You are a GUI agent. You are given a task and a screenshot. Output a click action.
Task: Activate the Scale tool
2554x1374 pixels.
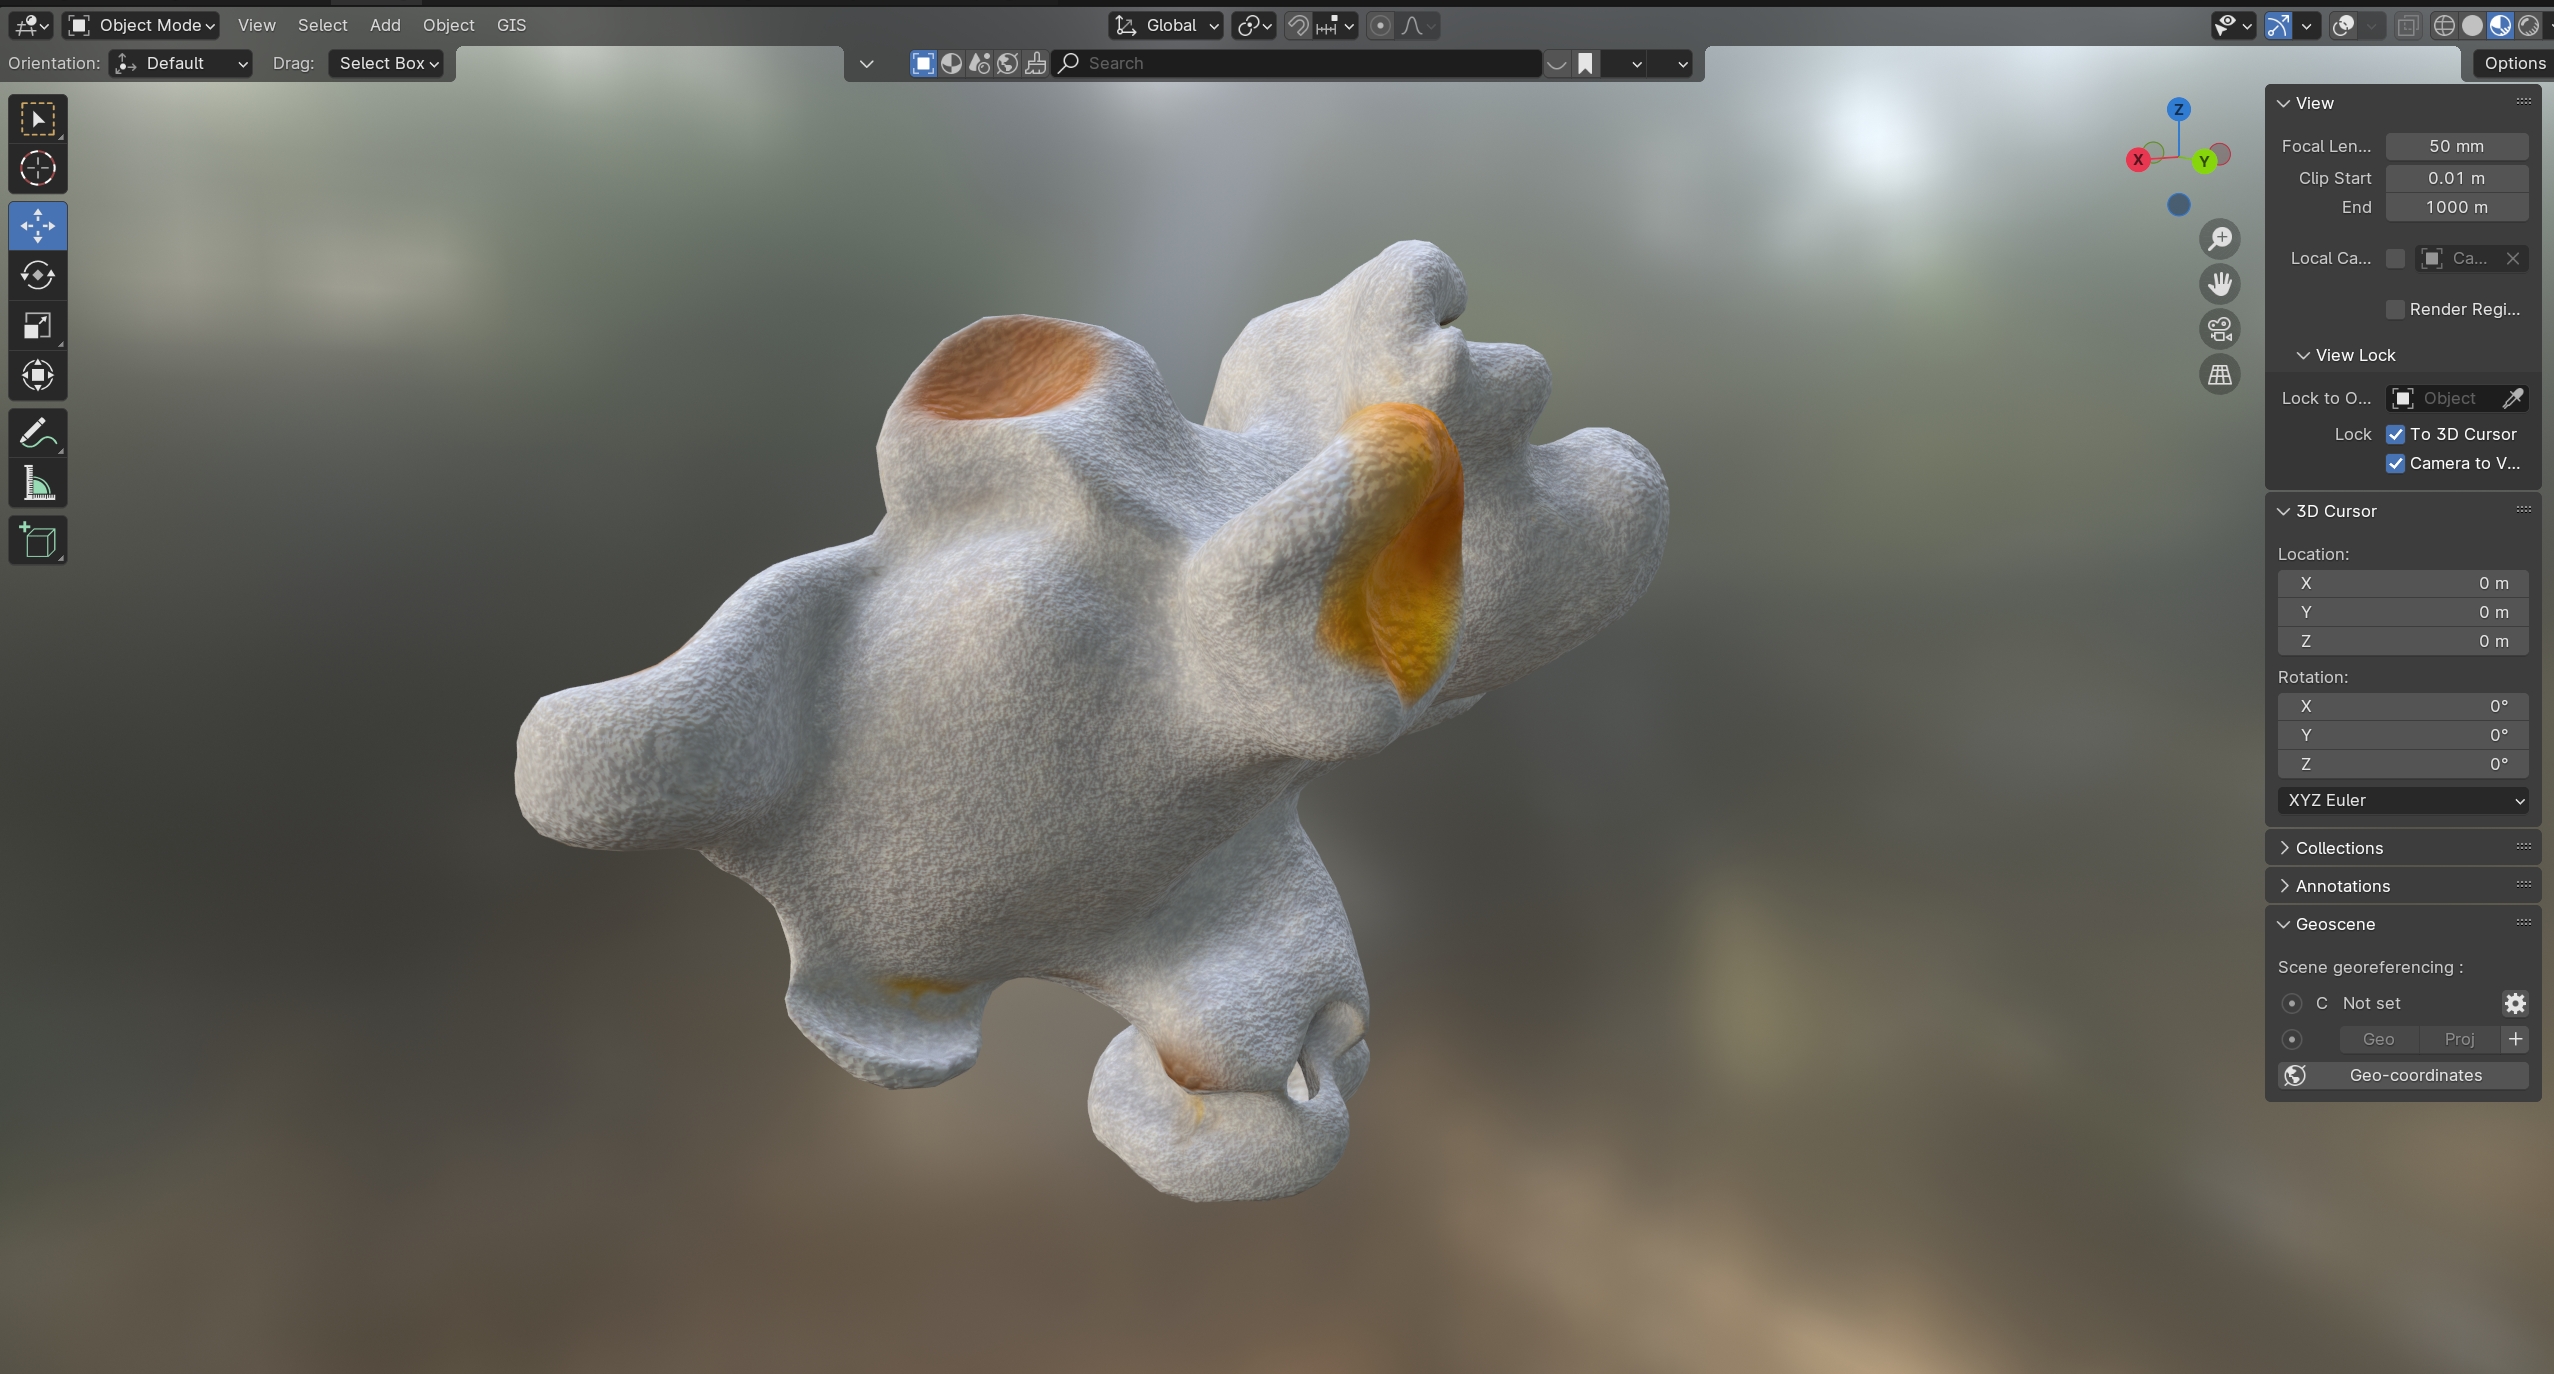pos(38,326)
